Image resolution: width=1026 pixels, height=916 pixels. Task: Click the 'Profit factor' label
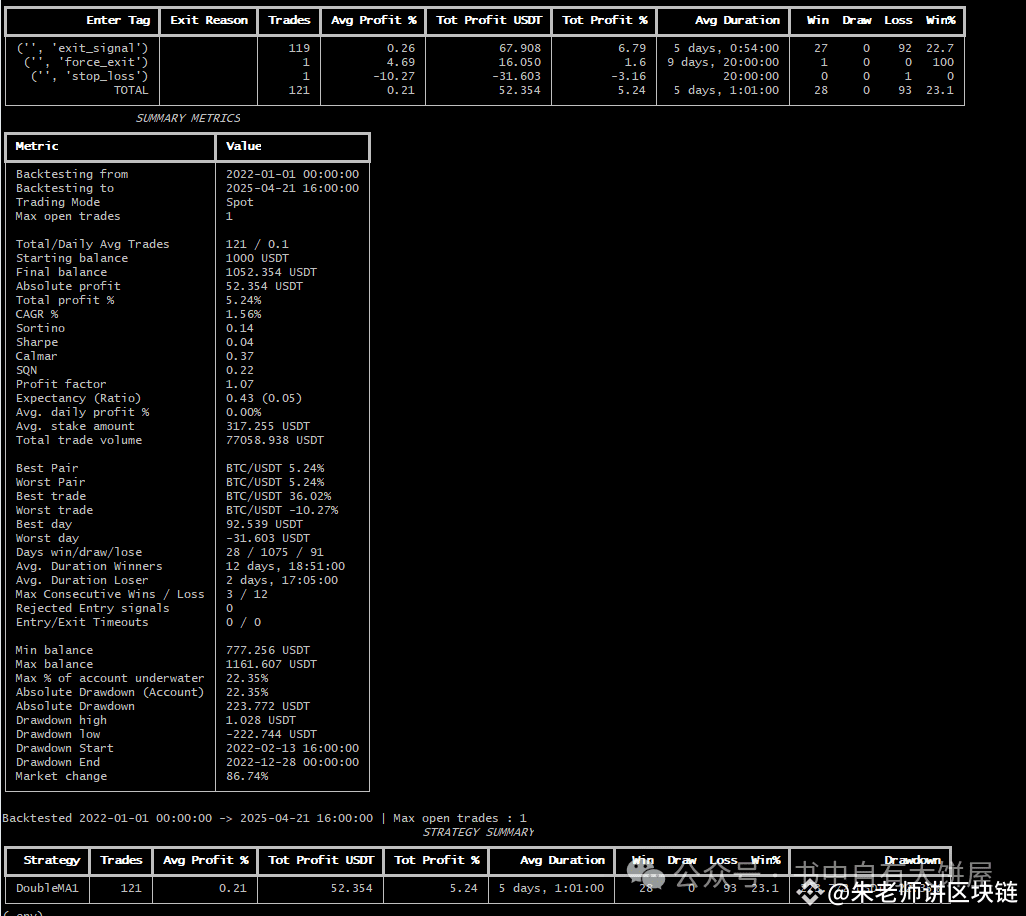pyautogui.click(x=61, y=384)
